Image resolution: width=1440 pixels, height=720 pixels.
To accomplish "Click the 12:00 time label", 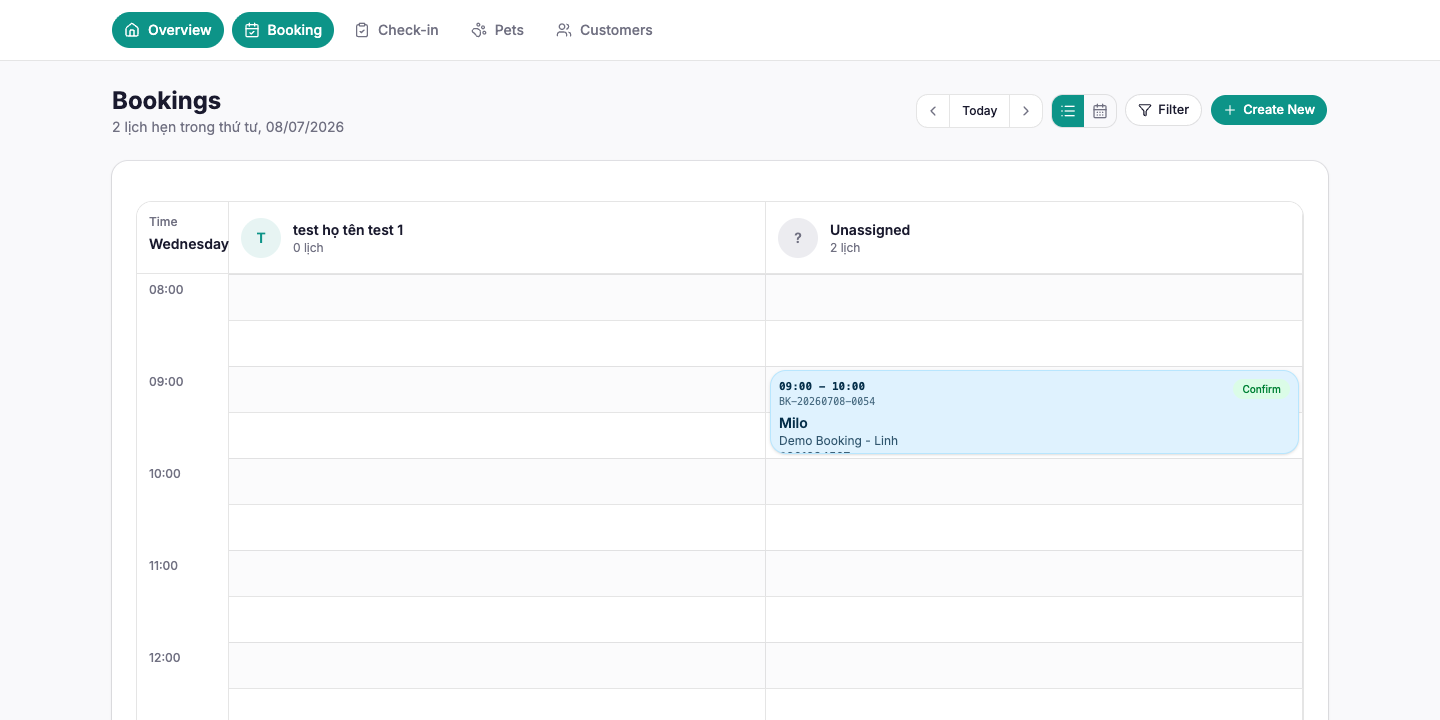I will point(165,658).
